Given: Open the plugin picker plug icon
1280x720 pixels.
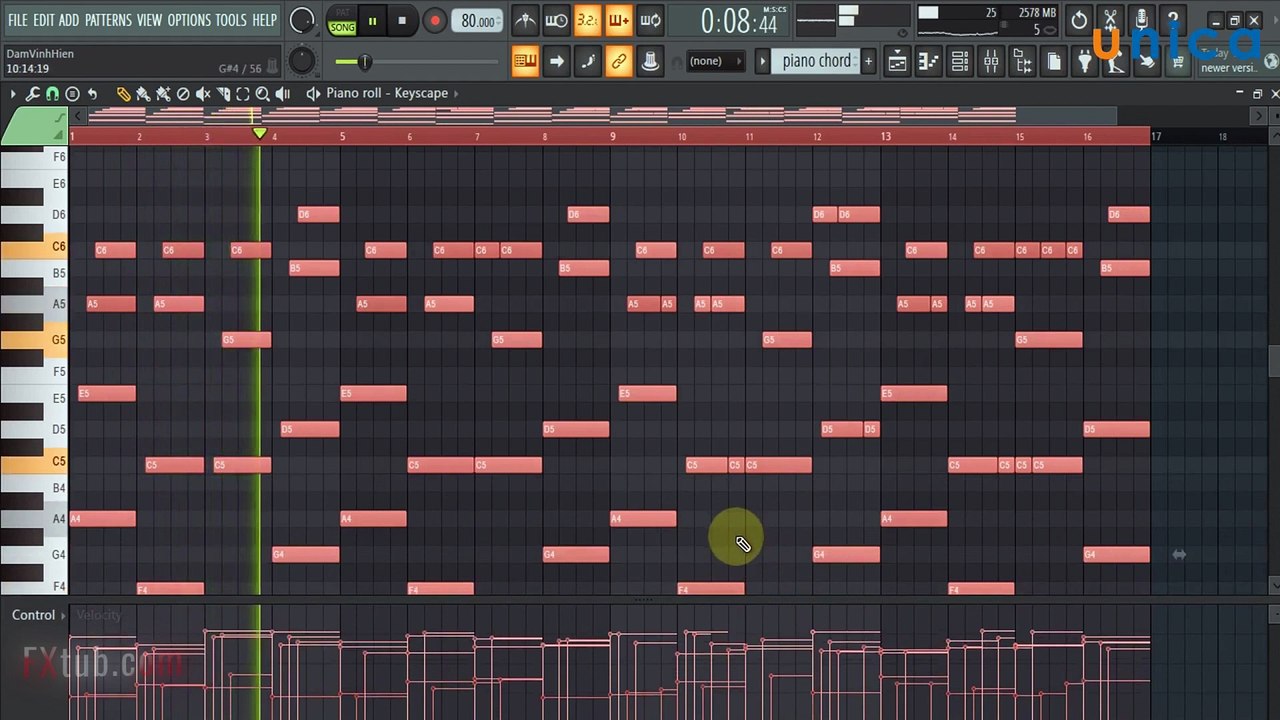Looking at the screenshot, I should point(1084,62).
